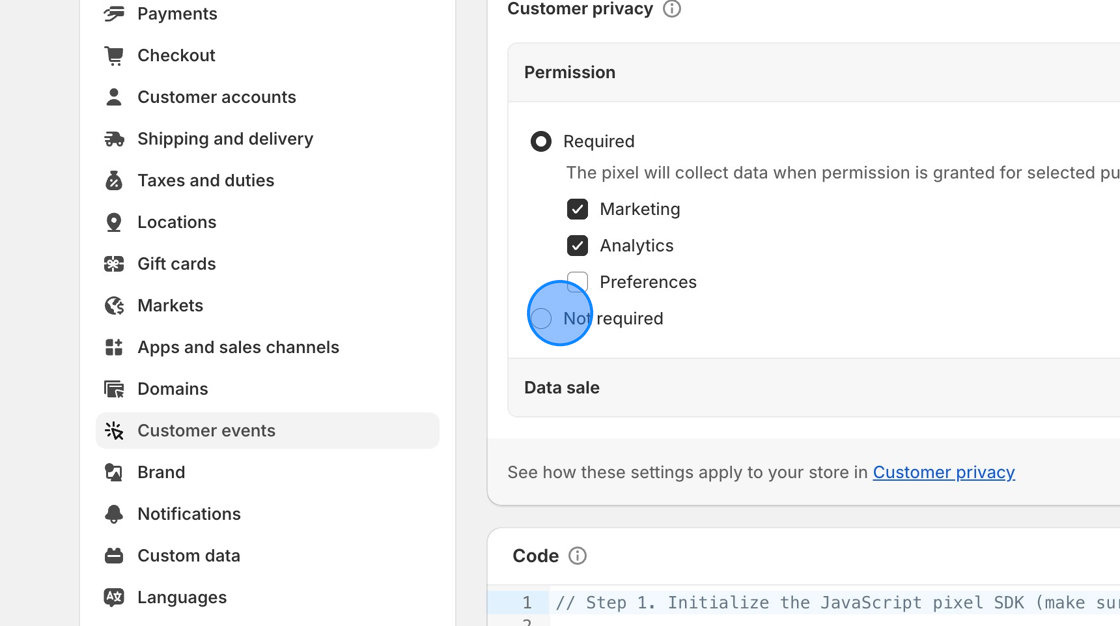Collapse the Permission section header
This screenshot has height=626, width=1120.
pyautogui.click(x=569, y=72)
